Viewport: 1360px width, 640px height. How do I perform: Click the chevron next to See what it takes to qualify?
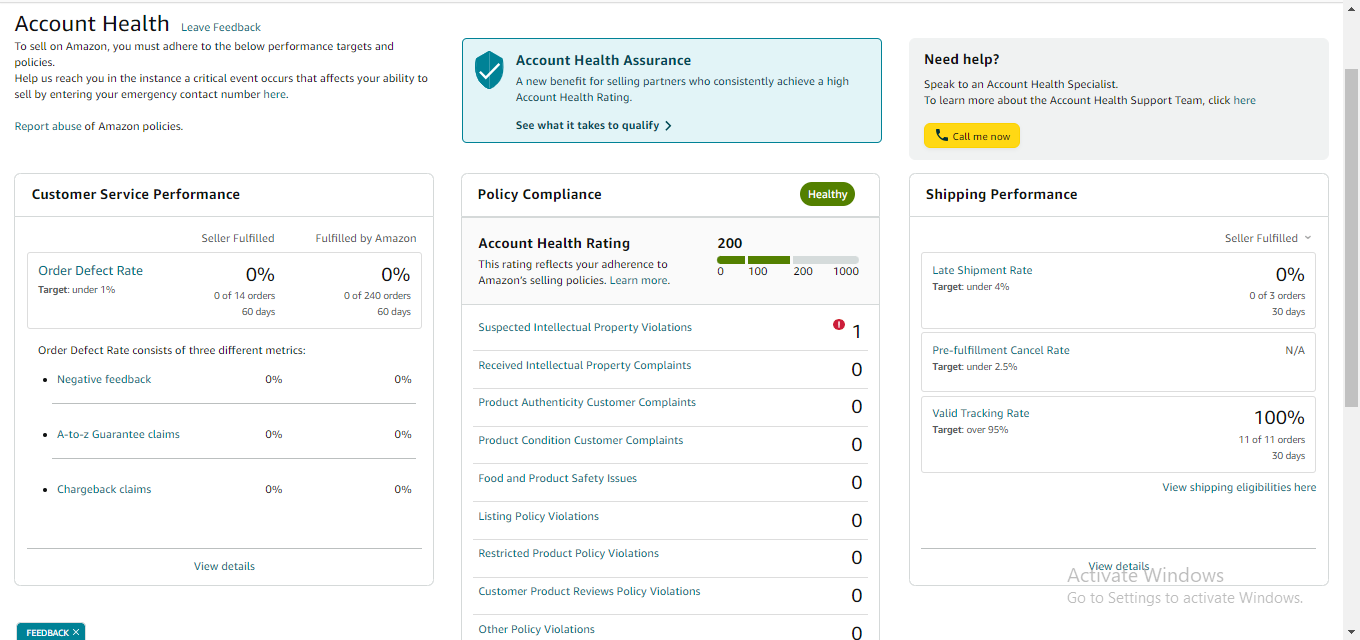point(668,126)
